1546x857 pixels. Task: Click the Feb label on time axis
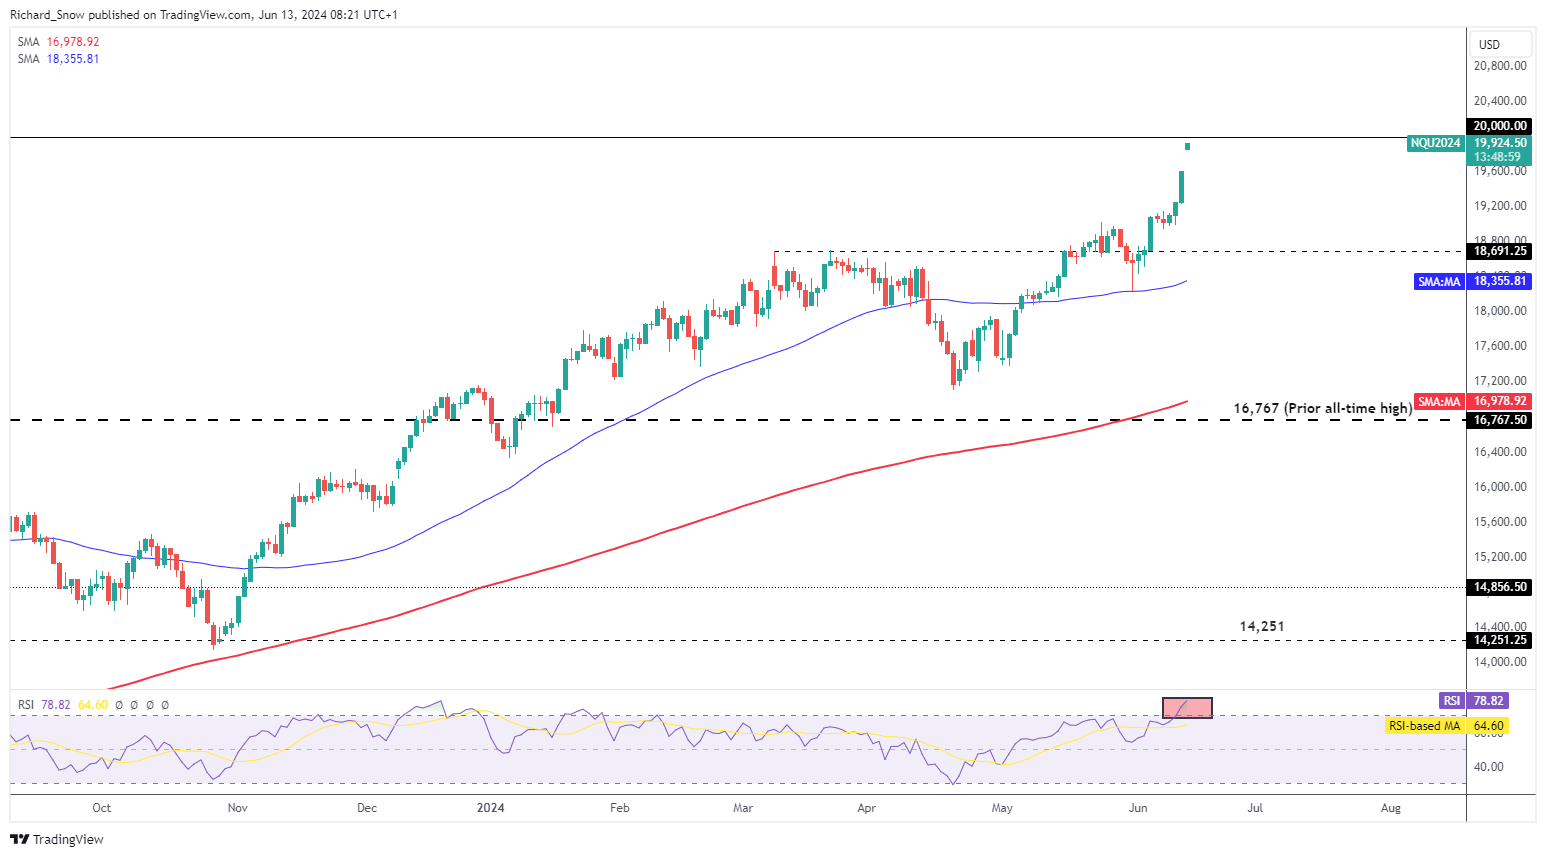tap(620, 808)
